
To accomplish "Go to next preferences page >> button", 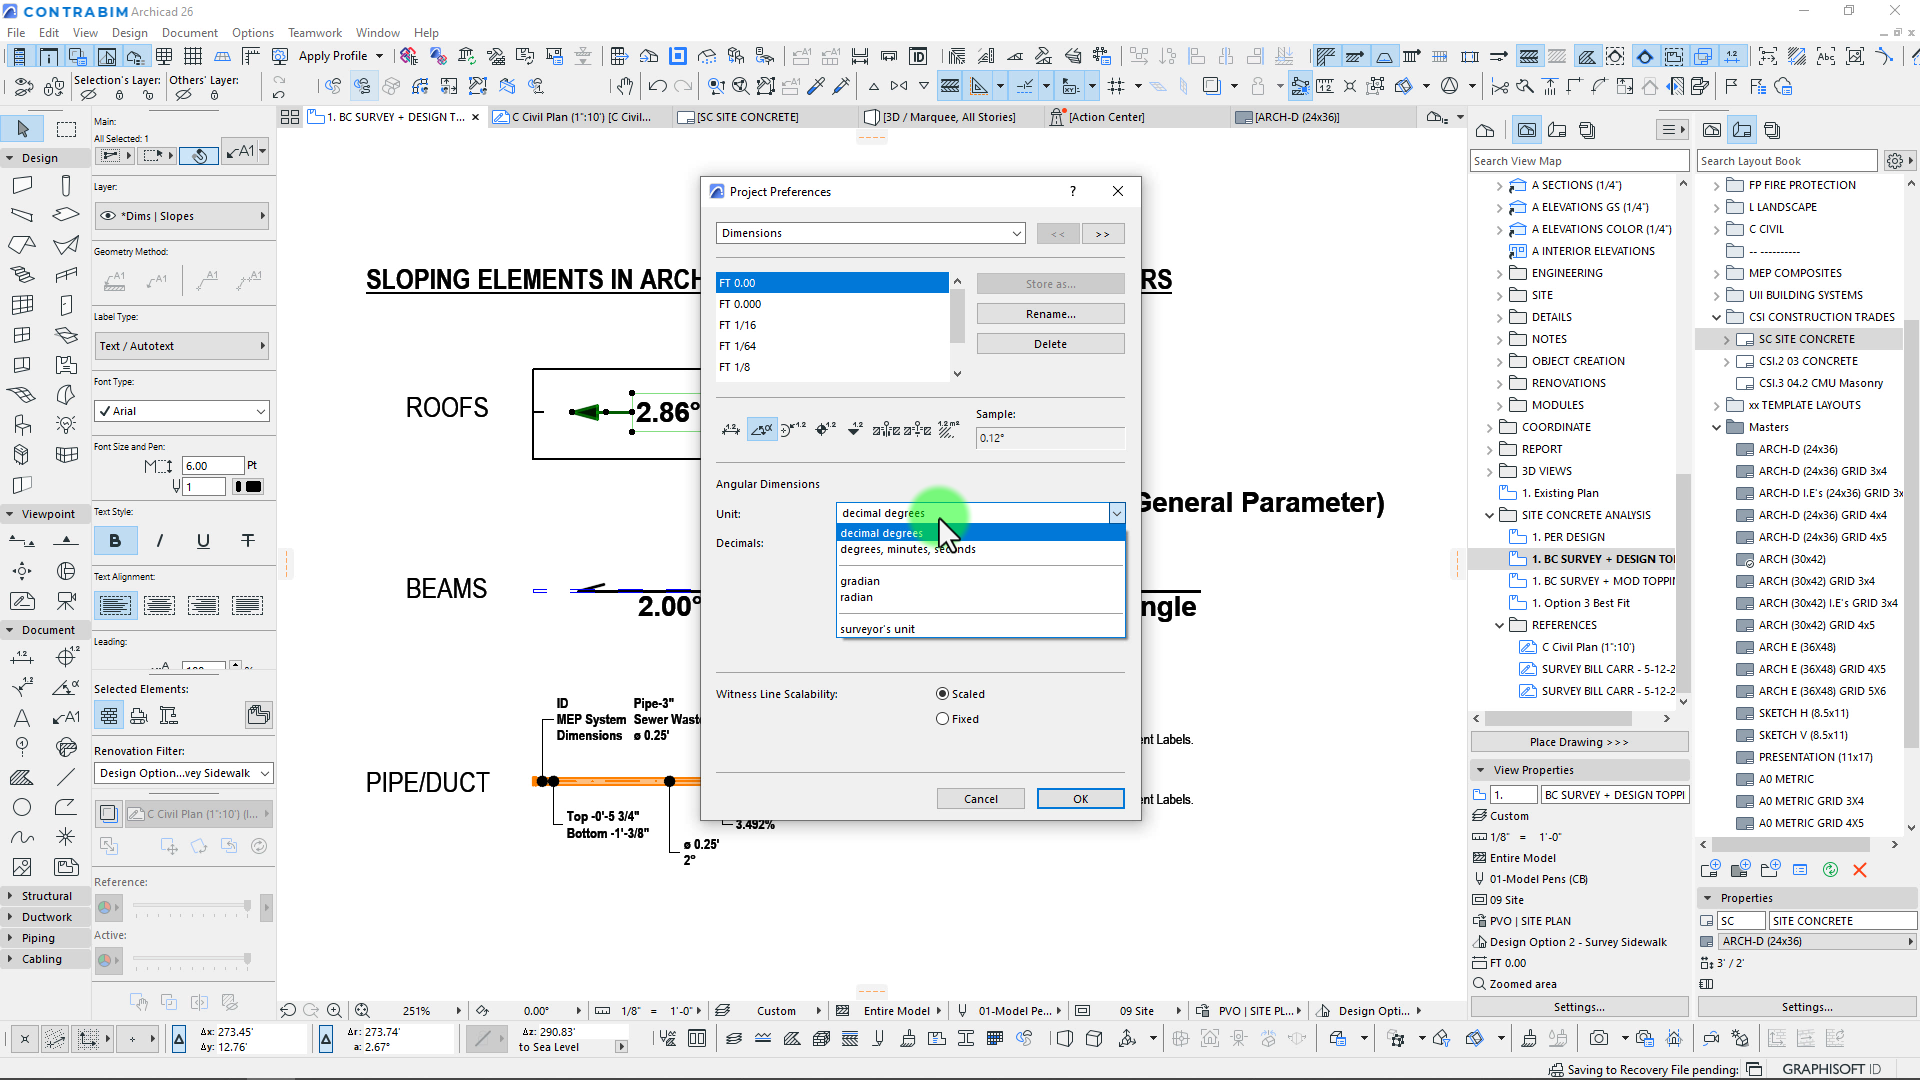I will (x=1102, y=234).
